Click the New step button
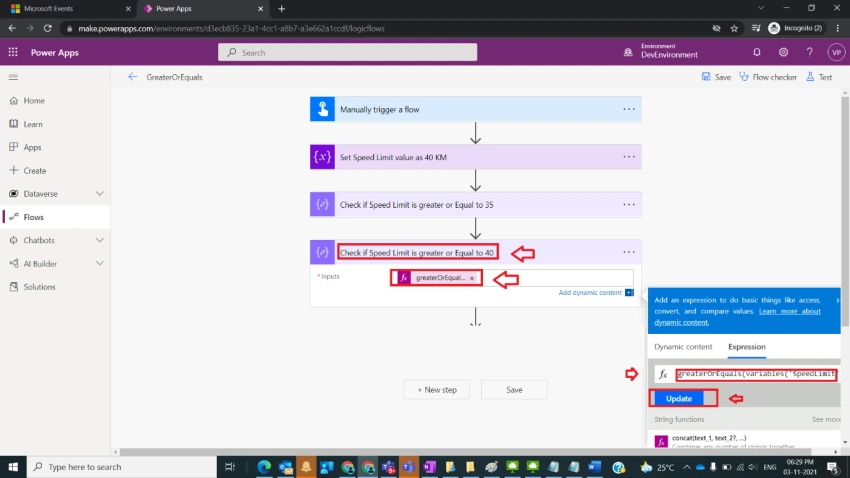The image size is (850, 478). click(x=436, y=390)
